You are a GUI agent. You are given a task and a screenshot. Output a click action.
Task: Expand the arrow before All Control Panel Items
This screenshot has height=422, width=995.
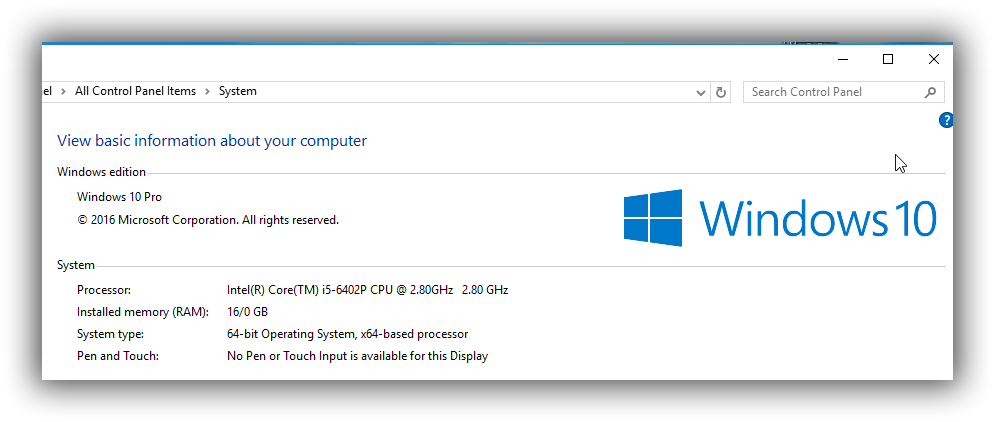click(63, 91)
